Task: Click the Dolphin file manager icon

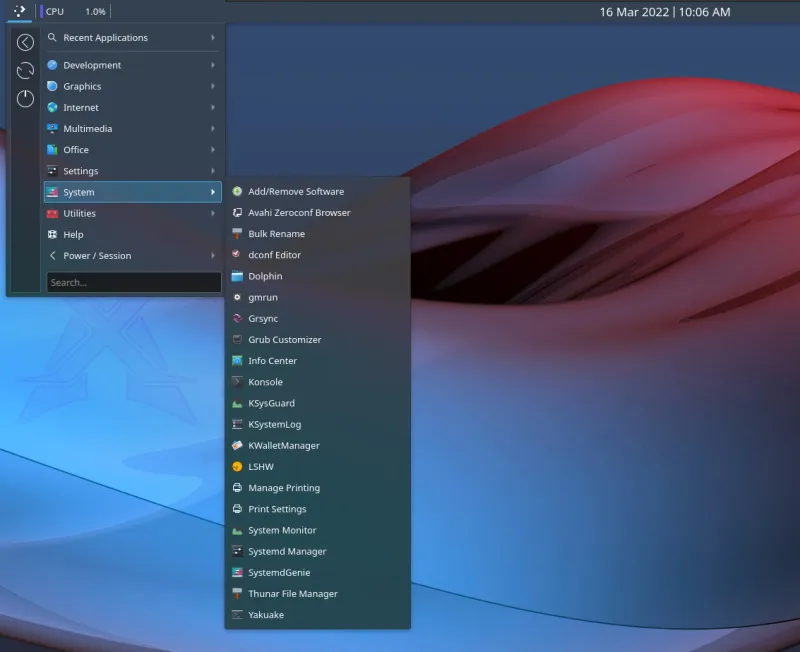Action: pos(237,276)
